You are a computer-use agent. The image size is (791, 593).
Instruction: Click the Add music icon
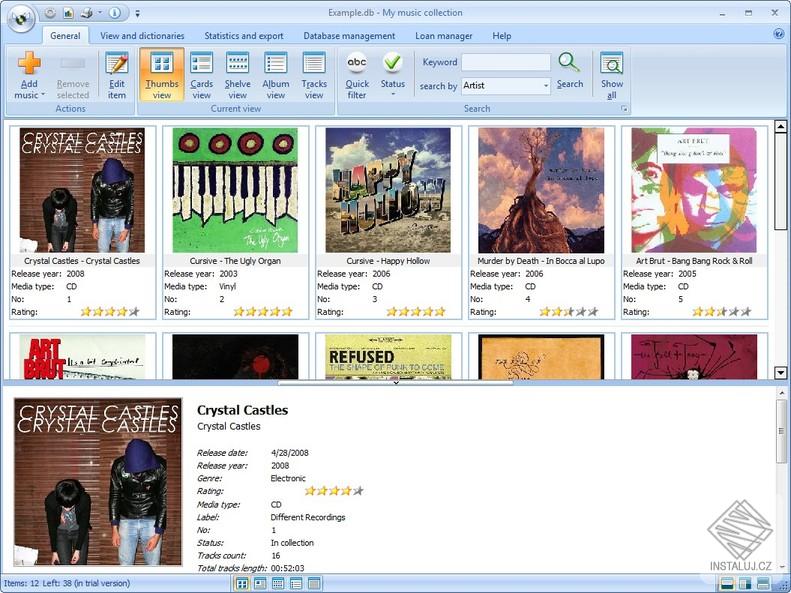coord(29,65)
